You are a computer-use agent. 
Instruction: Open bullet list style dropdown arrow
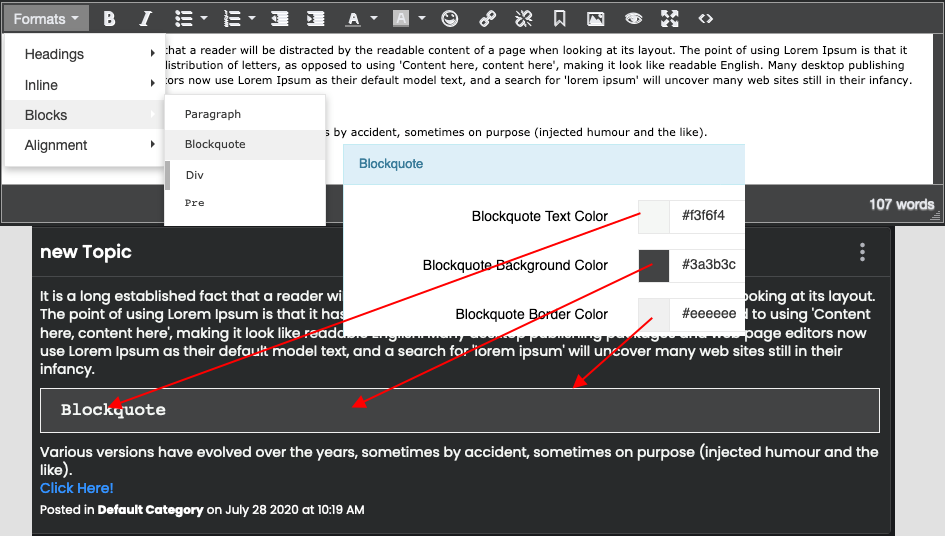click(x=204, y=19)
